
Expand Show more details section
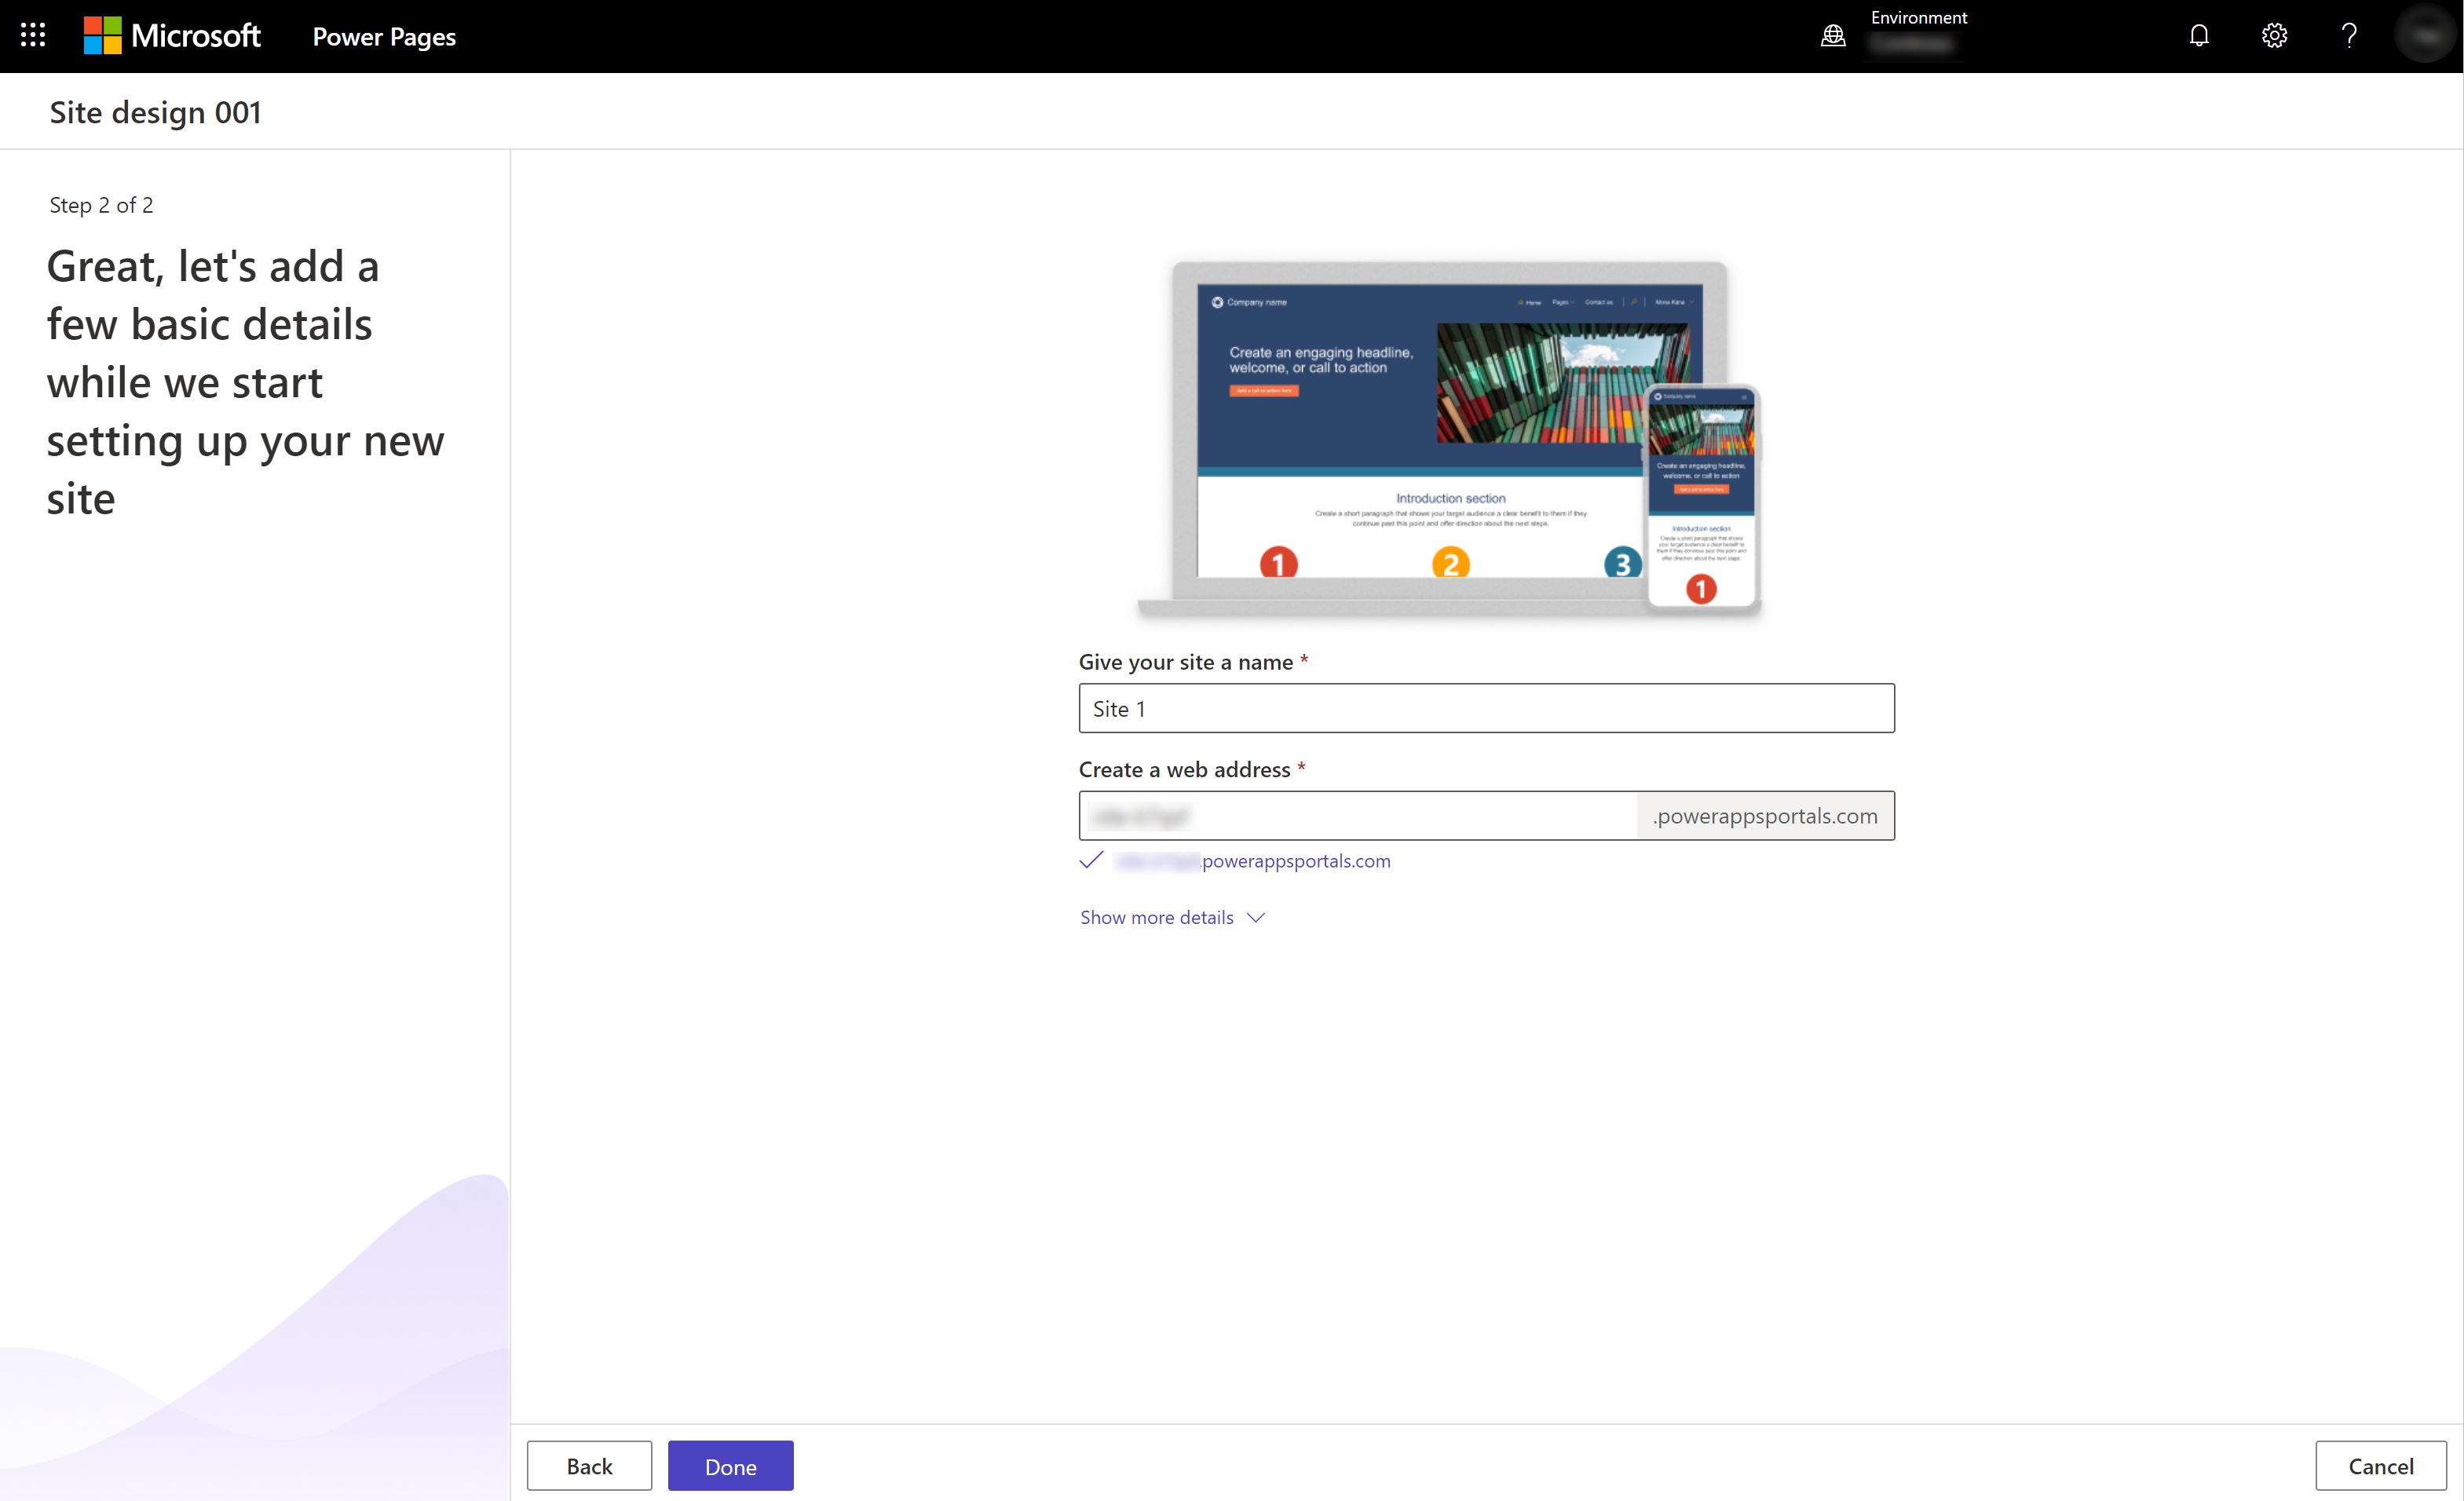tap(1174, 917)
